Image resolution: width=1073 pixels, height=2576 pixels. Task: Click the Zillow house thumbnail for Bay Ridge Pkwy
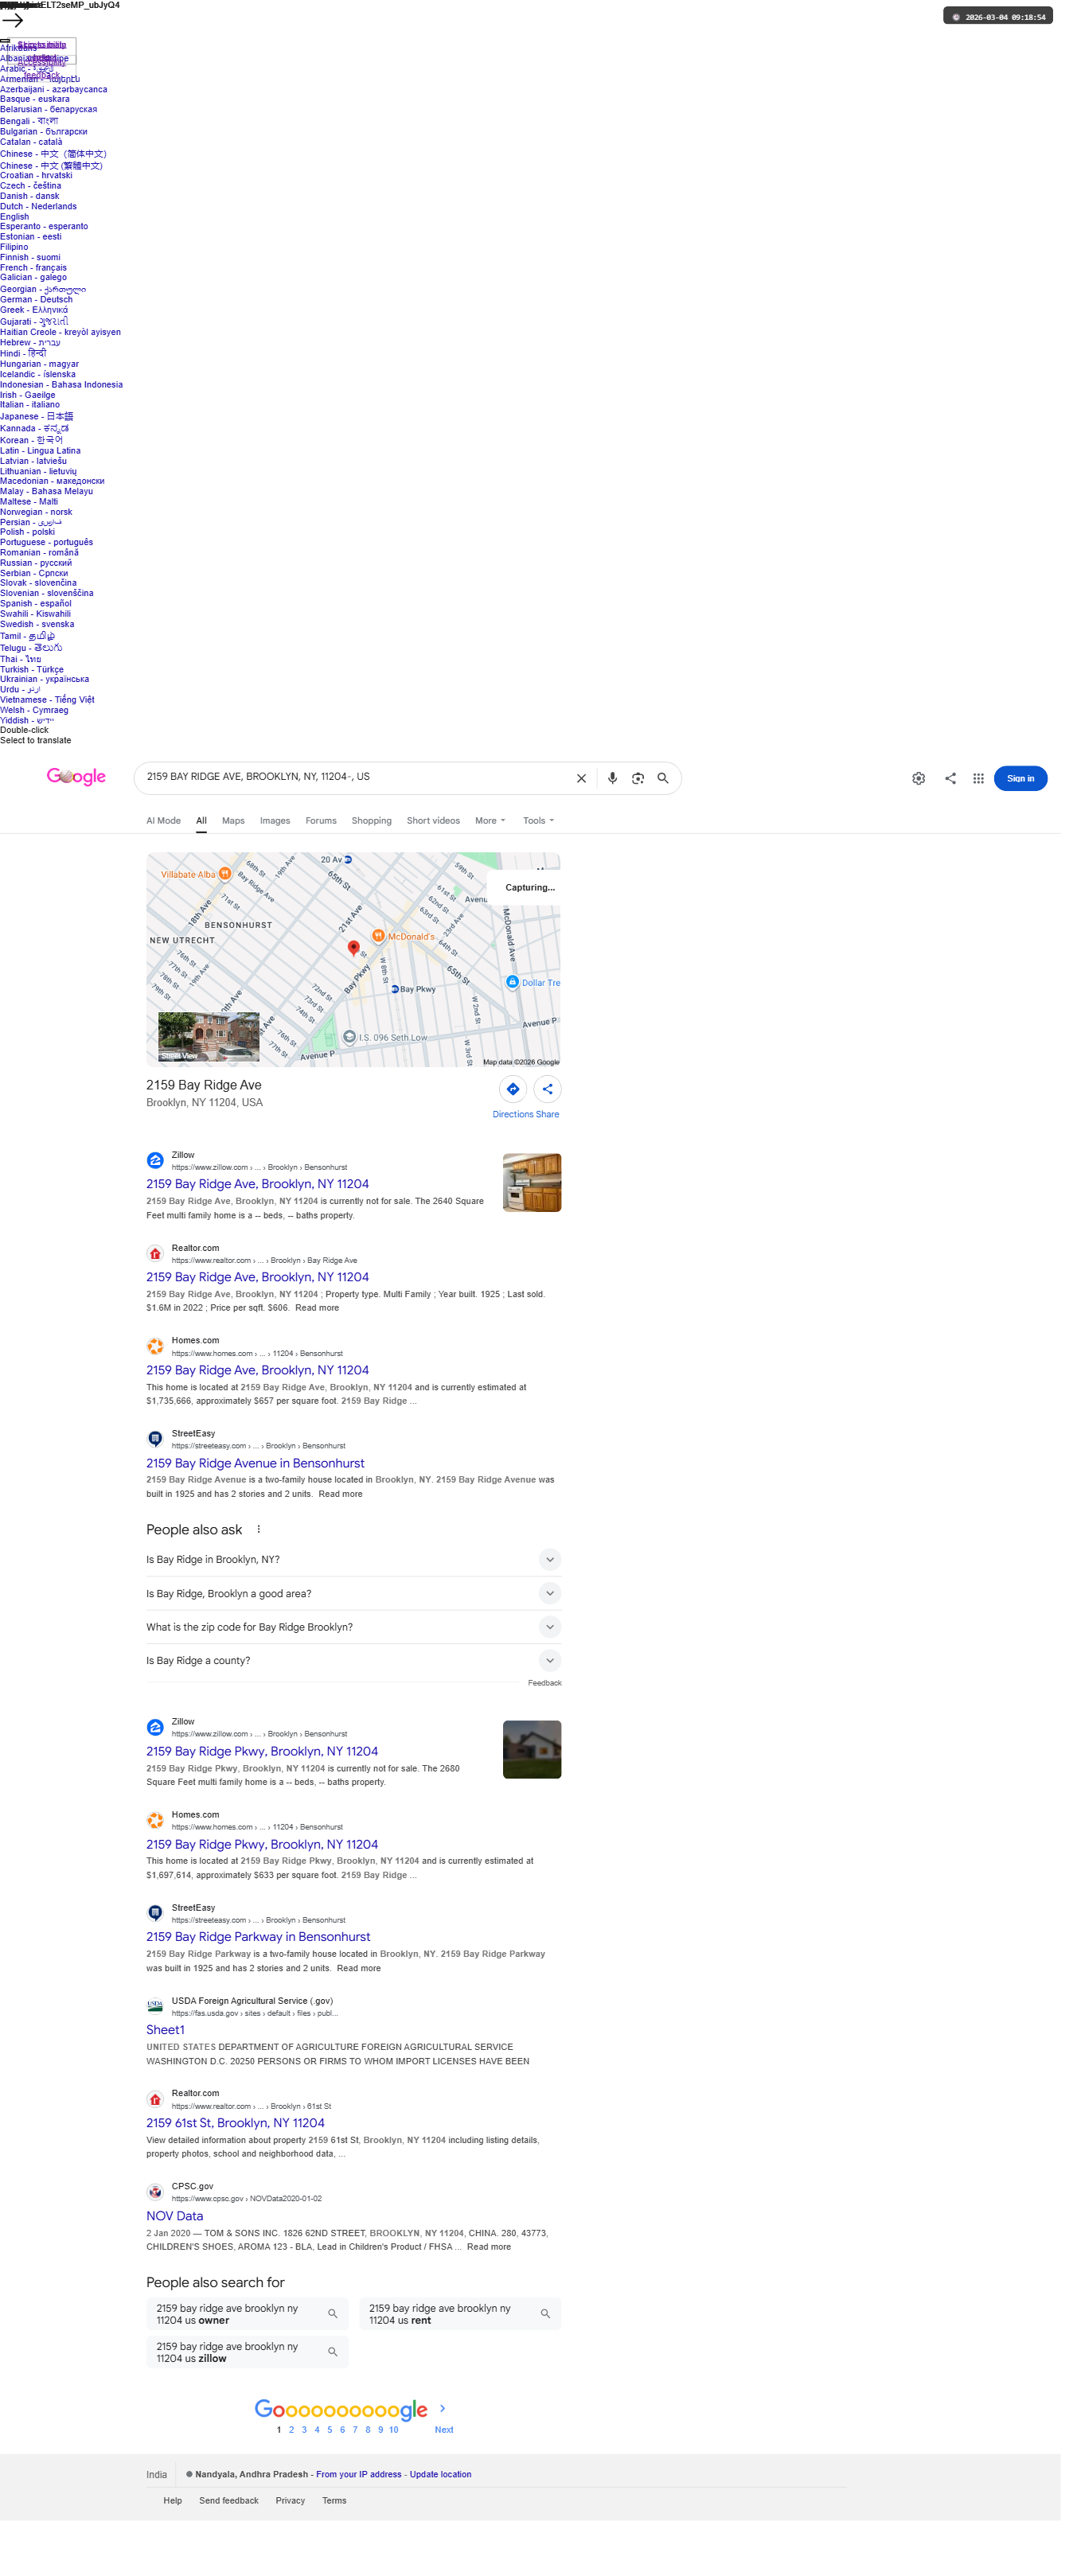point(531,1749)
